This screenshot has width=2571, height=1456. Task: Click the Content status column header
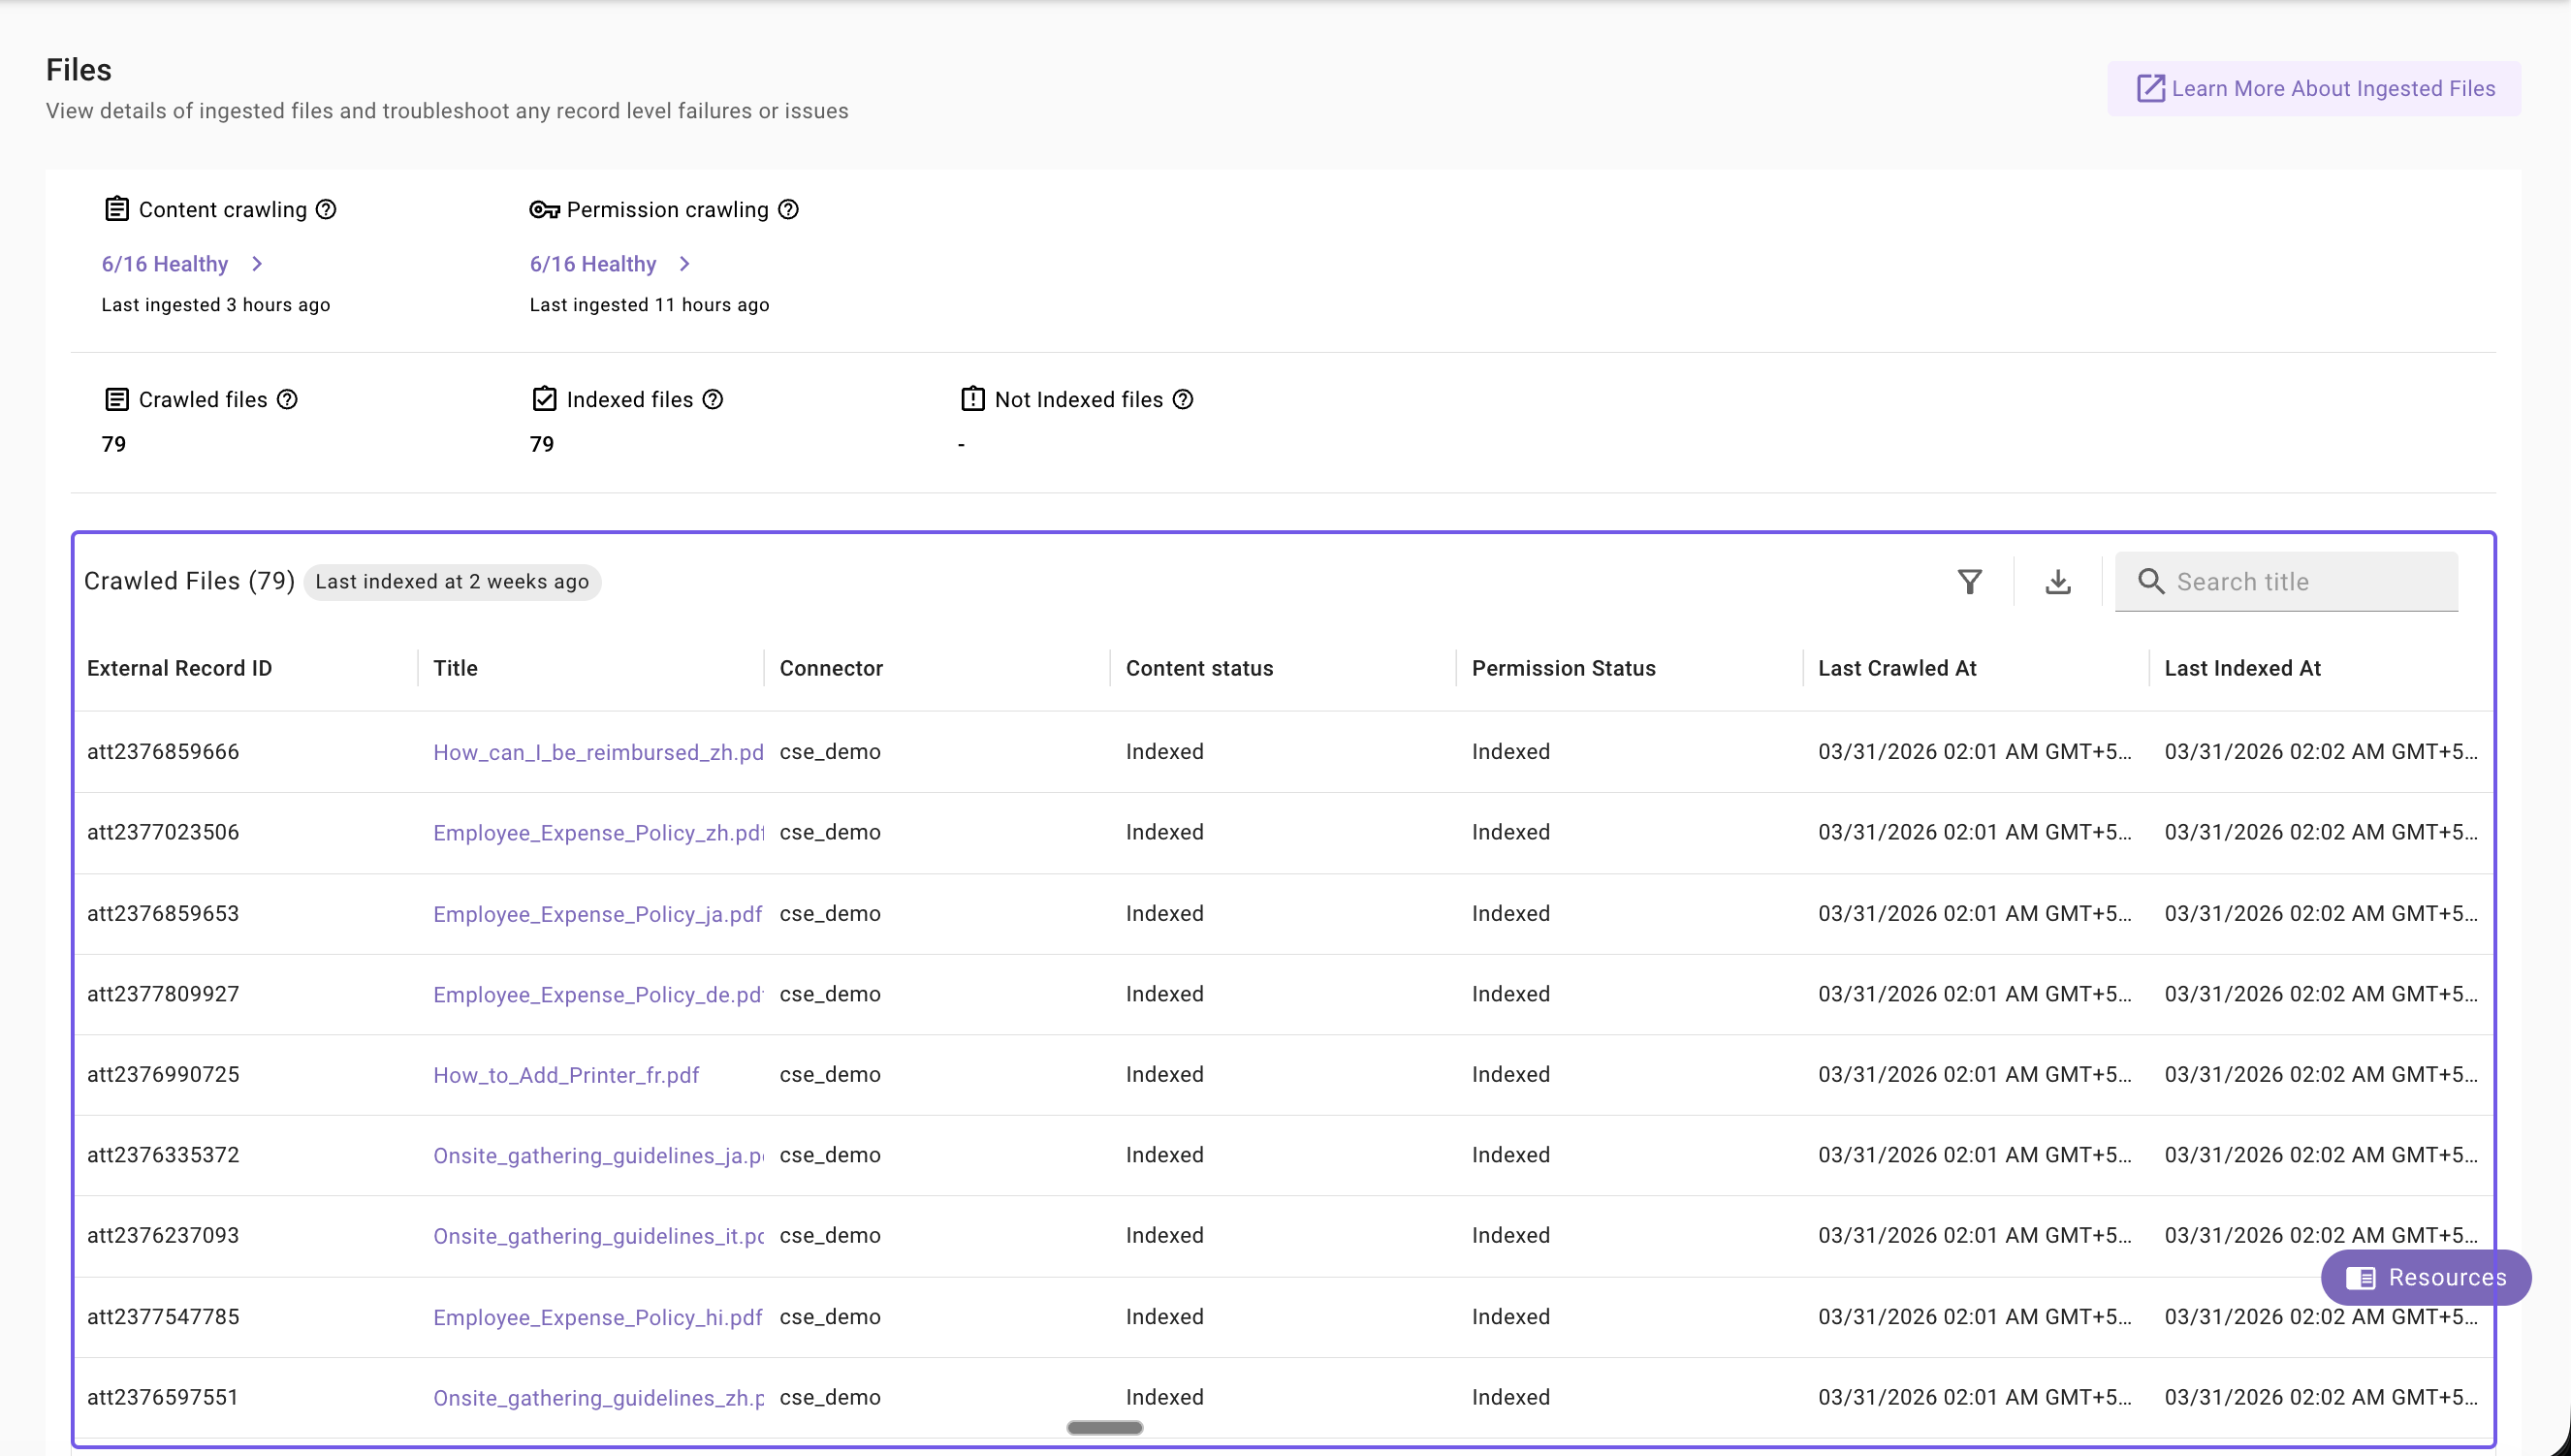[x=1199, y=668]
